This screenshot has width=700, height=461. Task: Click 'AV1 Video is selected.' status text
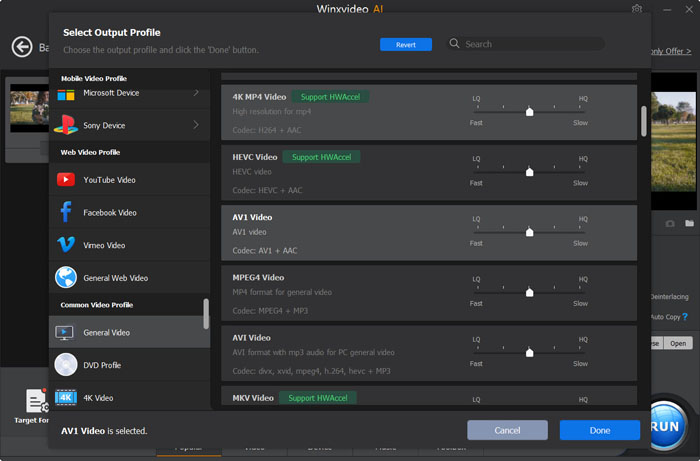click(104, 431)
